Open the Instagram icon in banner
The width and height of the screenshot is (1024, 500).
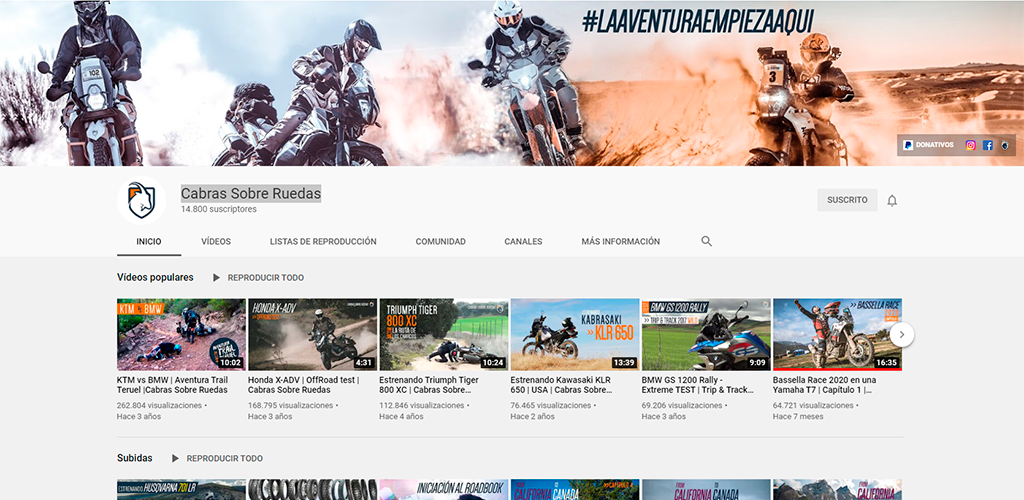(x=970, y=145)
